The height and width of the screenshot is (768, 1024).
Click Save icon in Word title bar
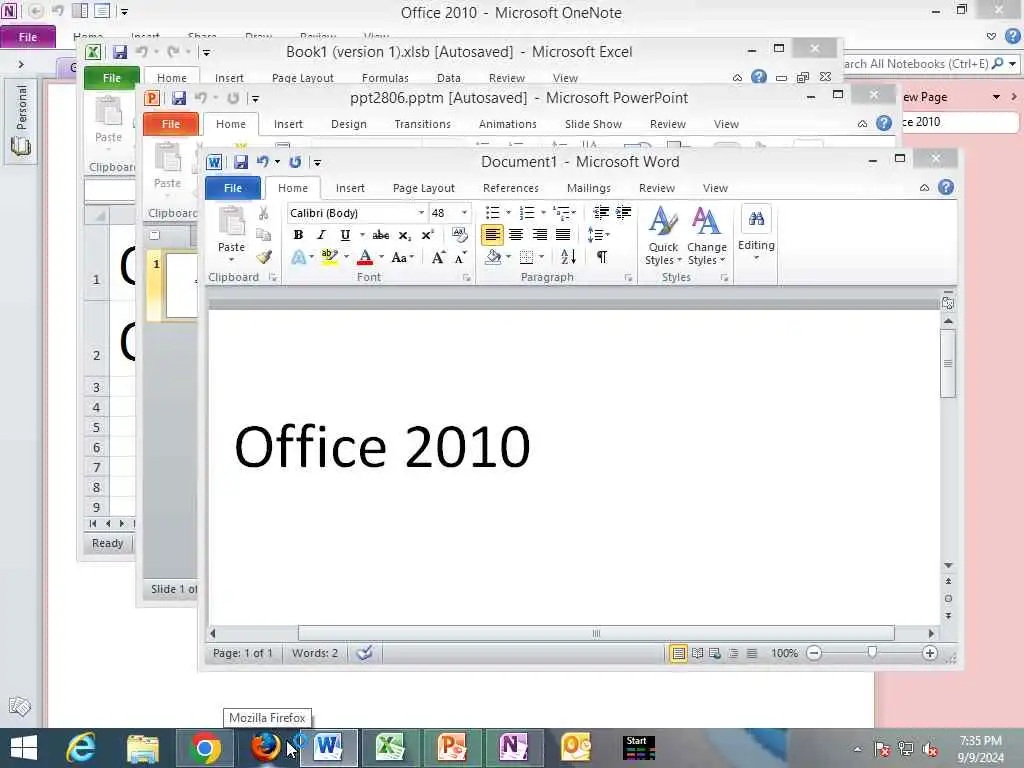241,162
